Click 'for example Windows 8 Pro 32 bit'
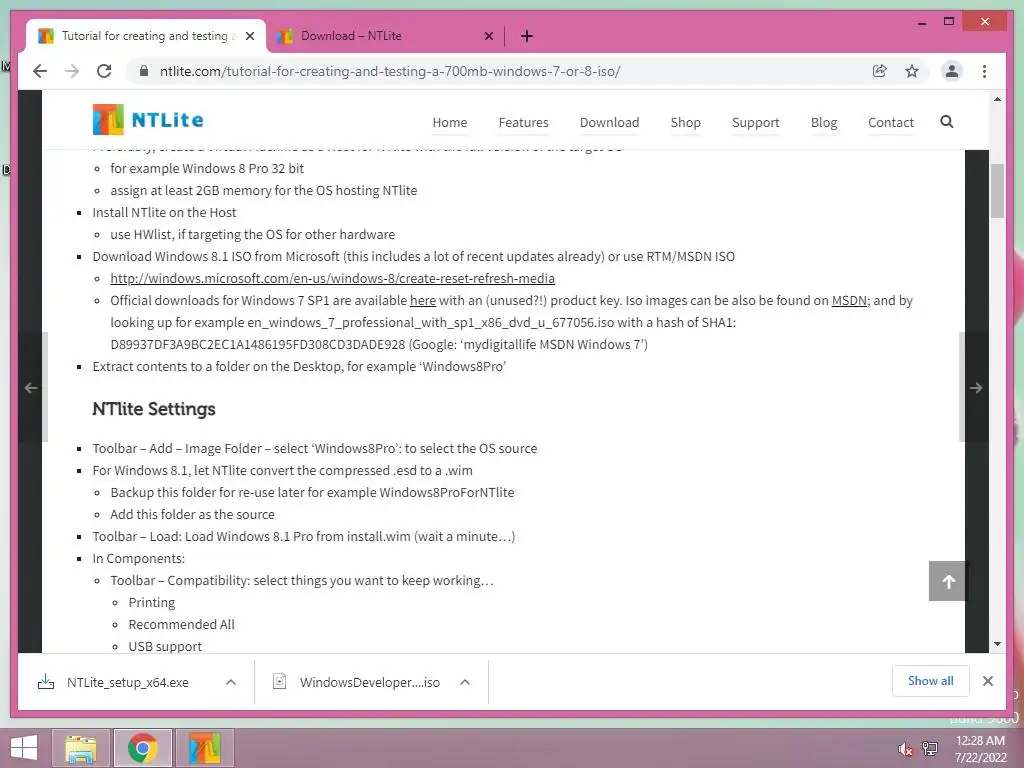 [x=207, y=168]
